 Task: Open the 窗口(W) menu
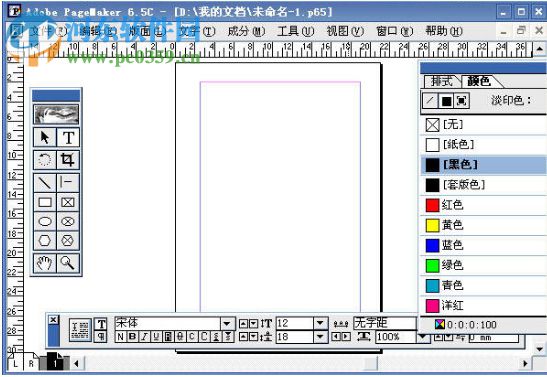(x=395, y=31)
